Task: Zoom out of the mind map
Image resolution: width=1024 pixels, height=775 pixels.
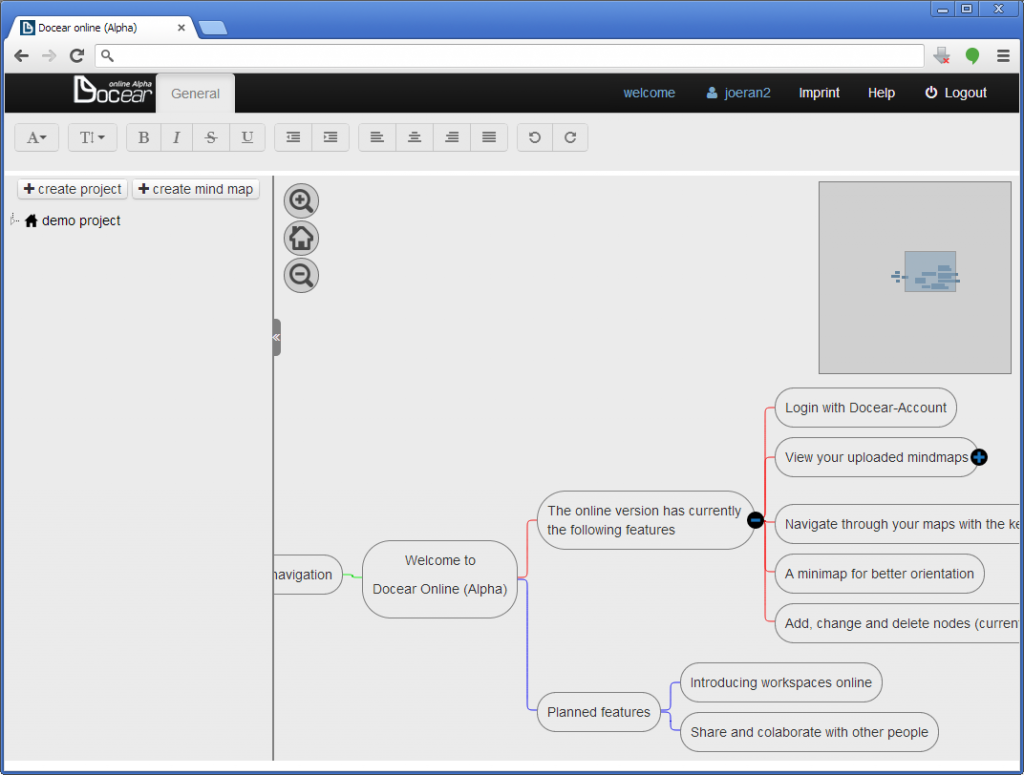Action: [x=301, y=275]
